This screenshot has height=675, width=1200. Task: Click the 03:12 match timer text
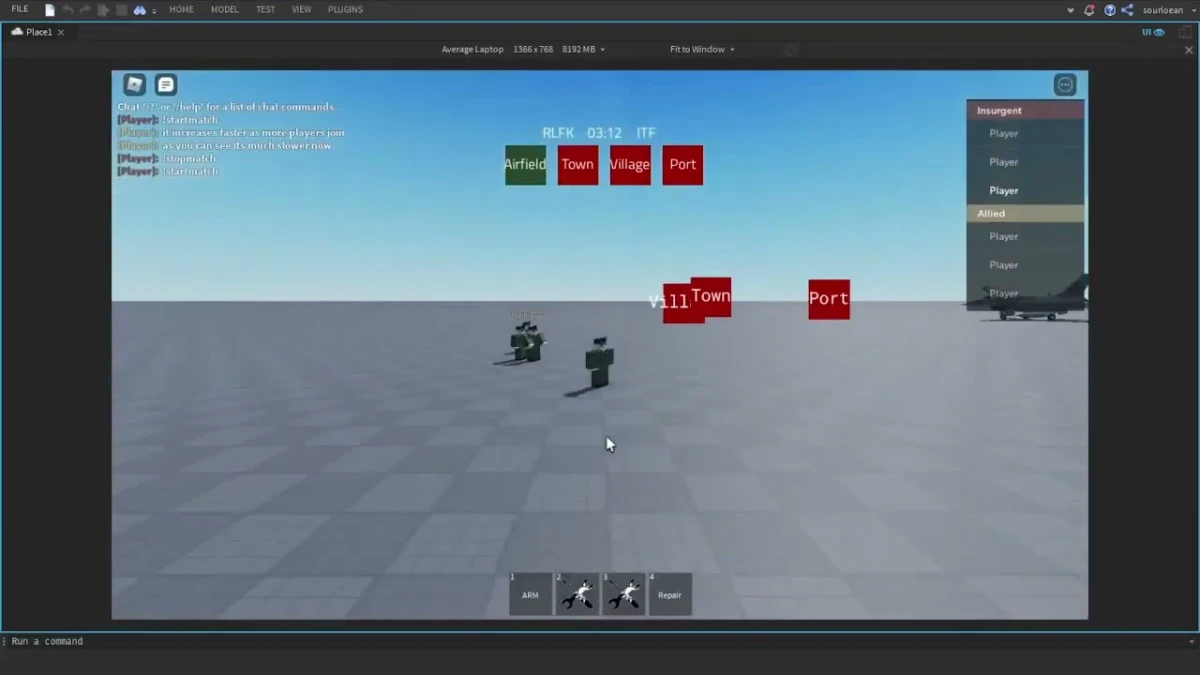(x=604, y=133)
